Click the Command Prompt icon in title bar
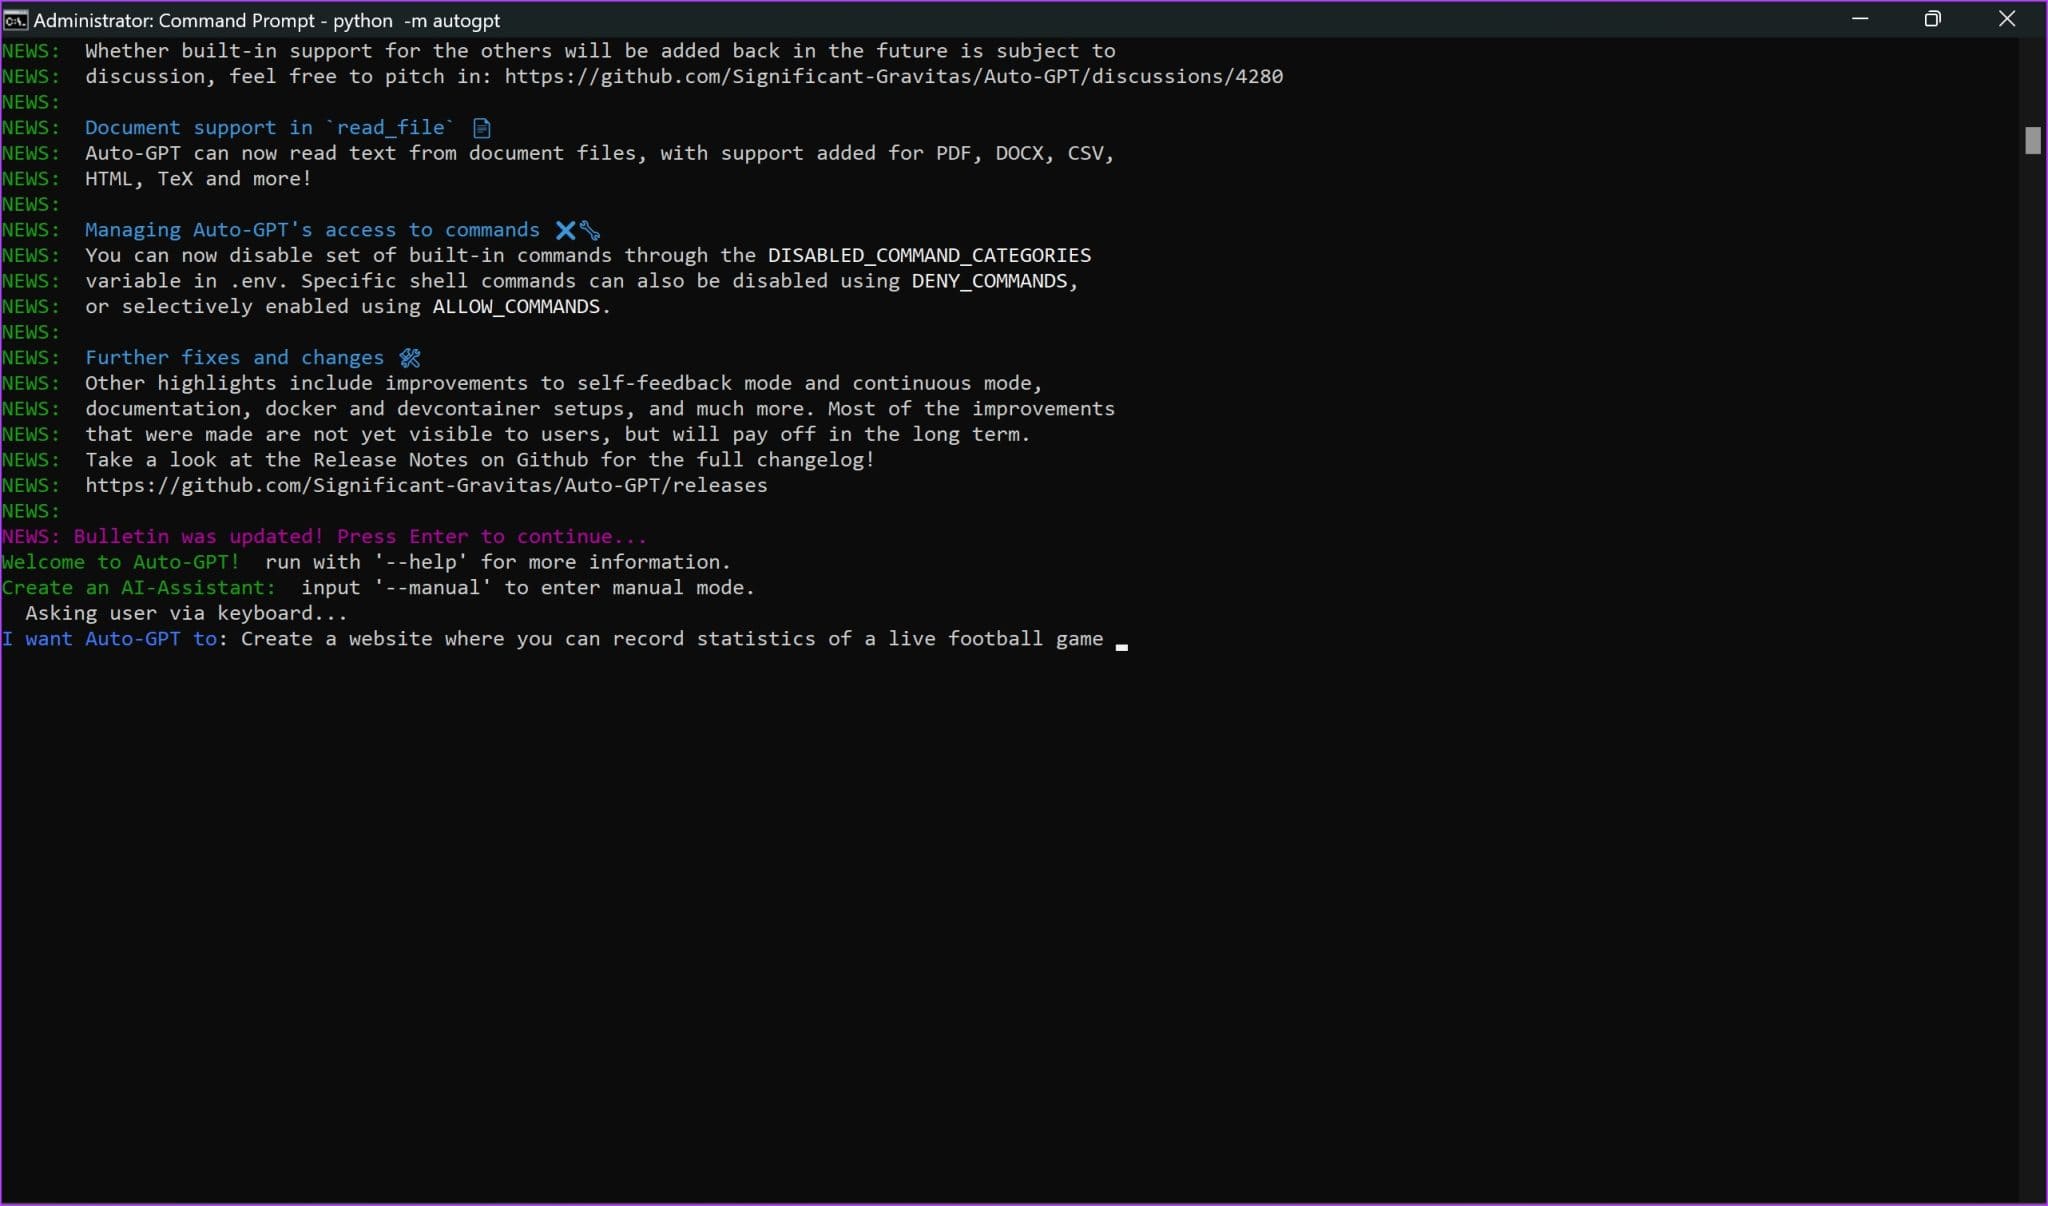 [15, 20]
